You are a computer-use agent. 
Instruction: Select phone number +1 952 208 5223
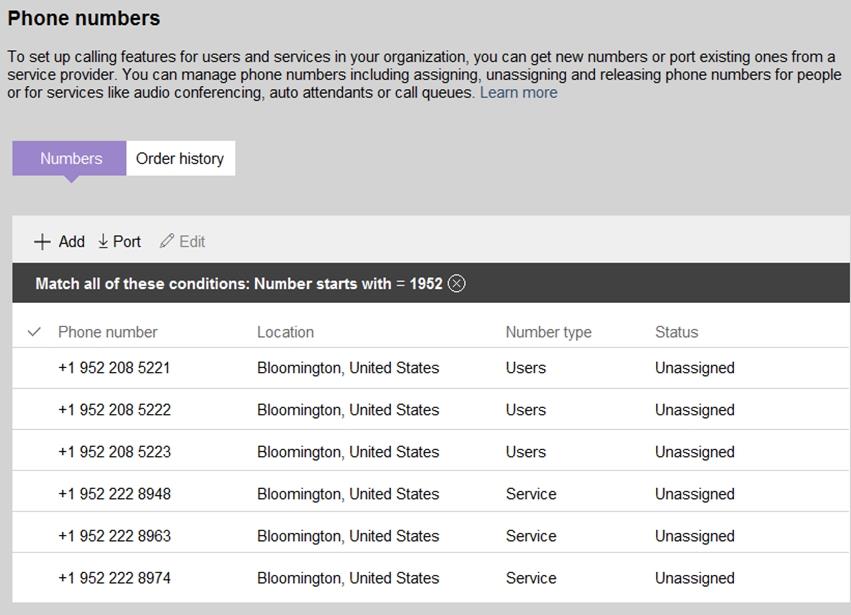click(x=114, y=452)
